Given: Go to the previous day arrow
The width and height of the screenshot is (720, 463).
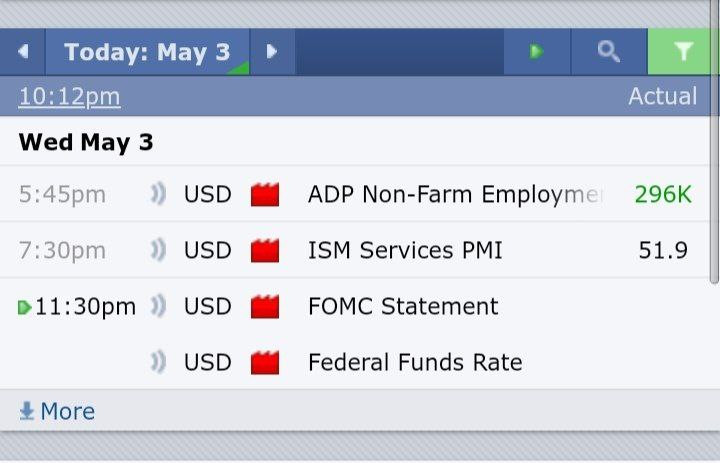Looking at the screenshot, I should click(x=23, y=52).
